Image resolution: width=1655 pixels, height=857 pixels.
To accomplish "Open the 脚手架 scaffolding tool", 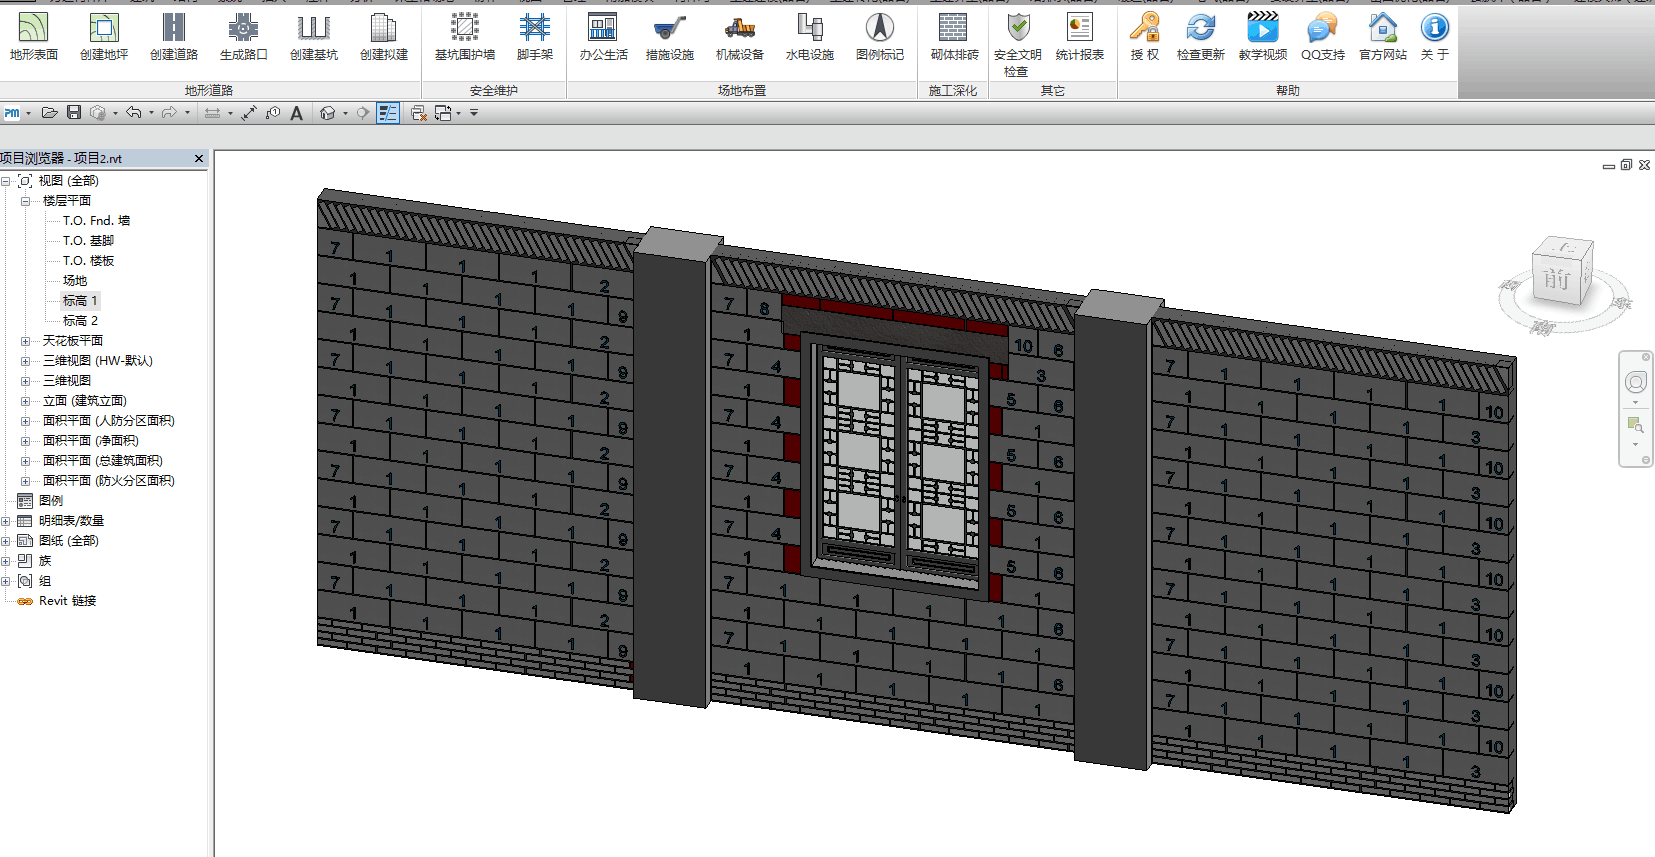I will pyautogui.click(x=534, y=37).
